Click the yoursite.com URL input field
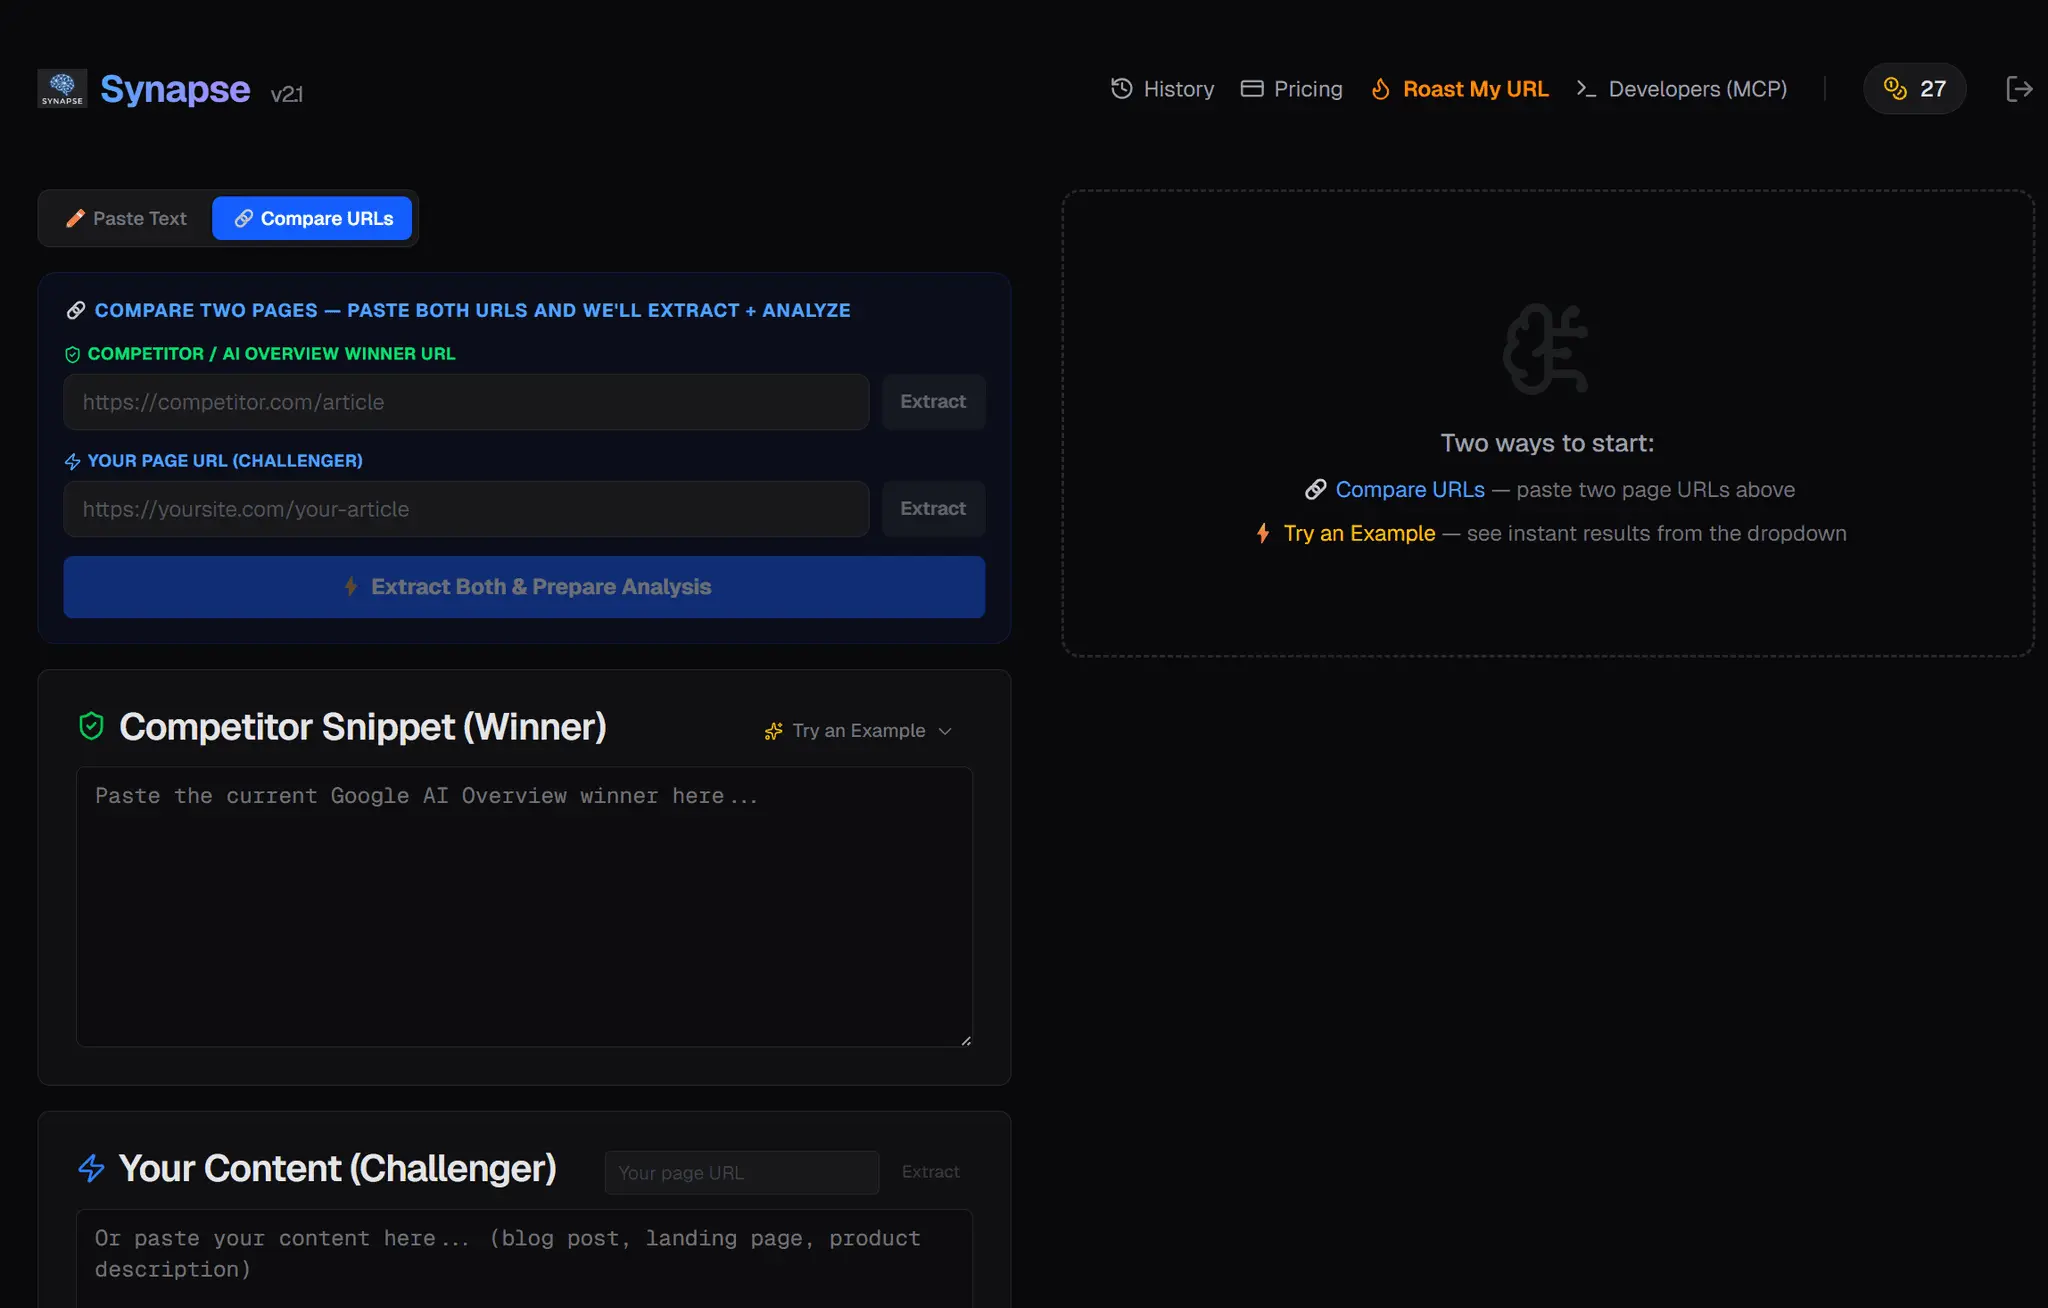 [x=466, y=509]
